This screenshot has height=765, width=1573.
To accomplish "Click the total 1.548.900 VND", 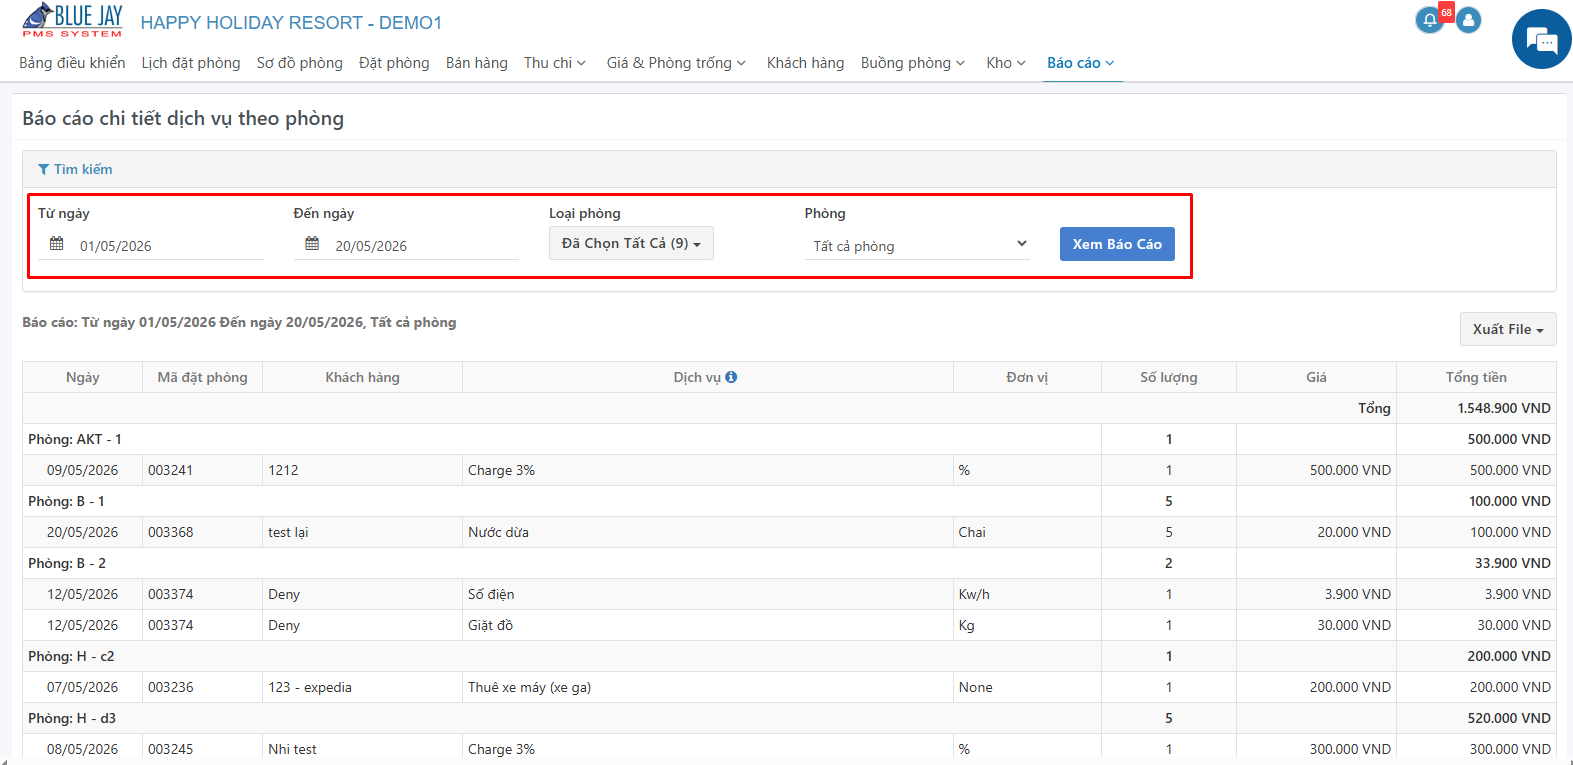I will [1504, 408].
